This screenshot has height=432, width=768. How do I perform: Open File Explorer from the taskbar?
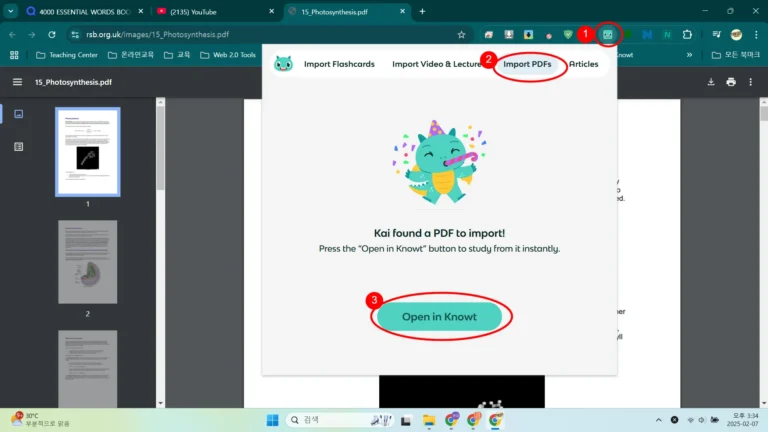(429, 420)
